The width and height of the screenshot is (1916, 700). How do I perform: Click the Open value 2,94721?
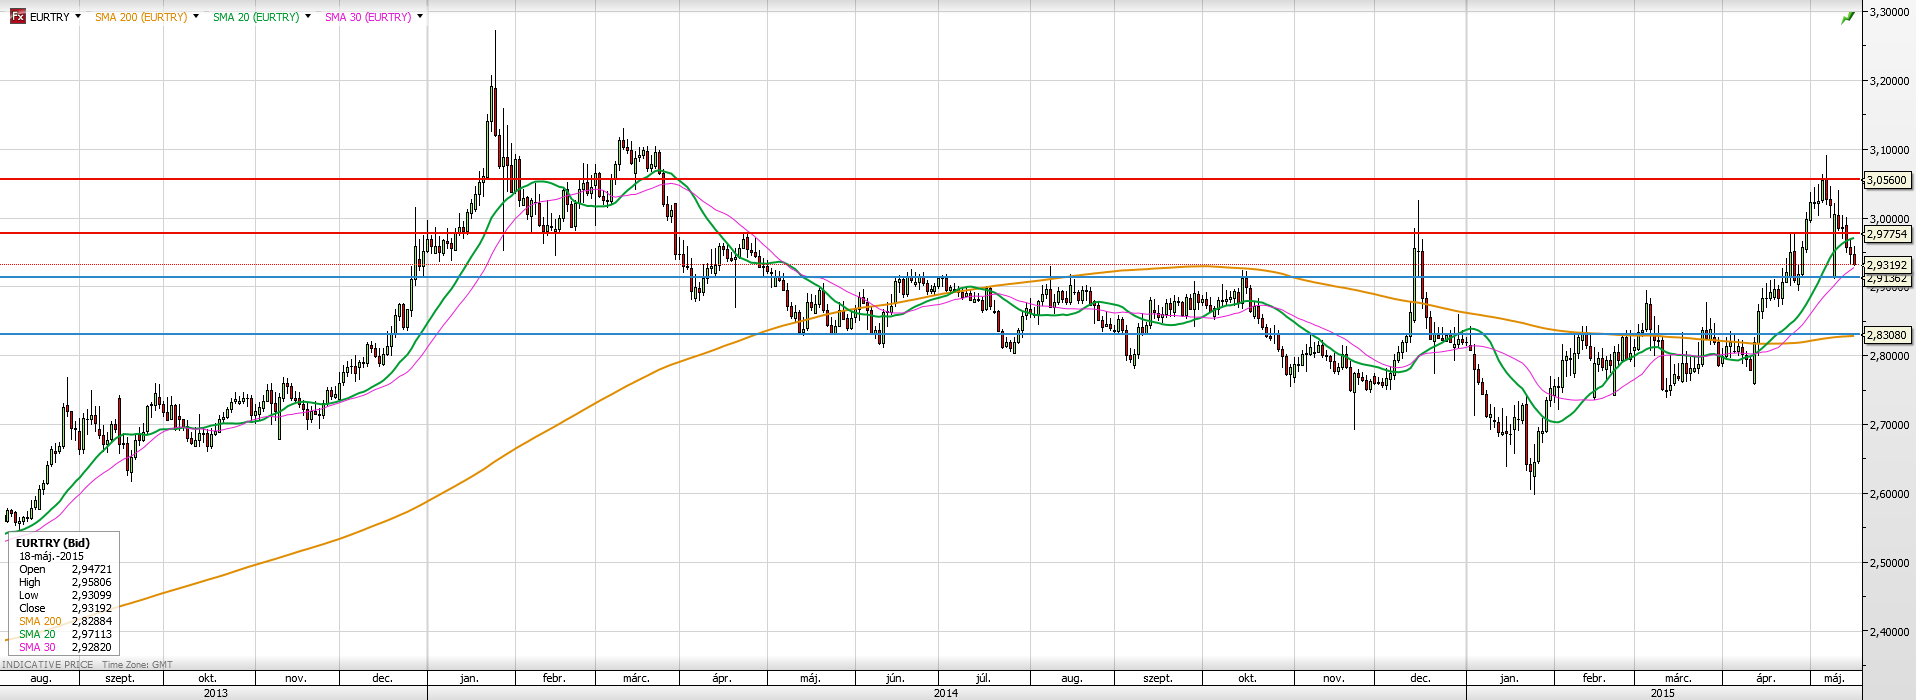coord(92,569)
